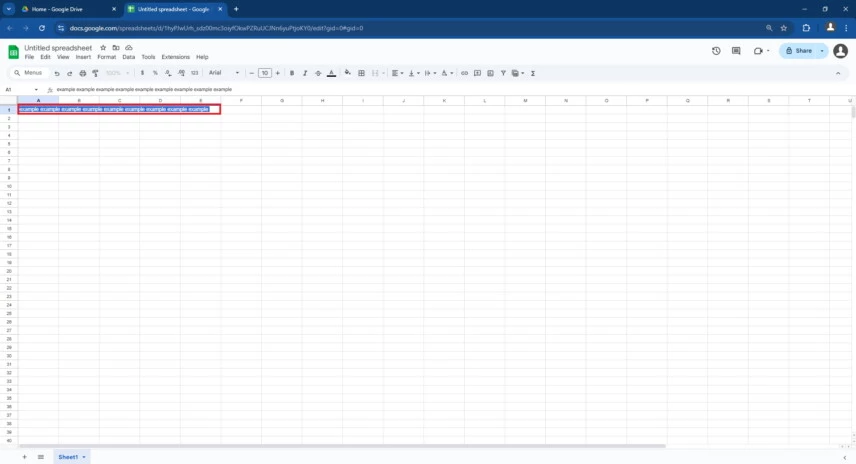Image resolution: width=856 pixels, height=464 pixels.
Task: Open the fill color bucket
Action: tap(347, 73)
